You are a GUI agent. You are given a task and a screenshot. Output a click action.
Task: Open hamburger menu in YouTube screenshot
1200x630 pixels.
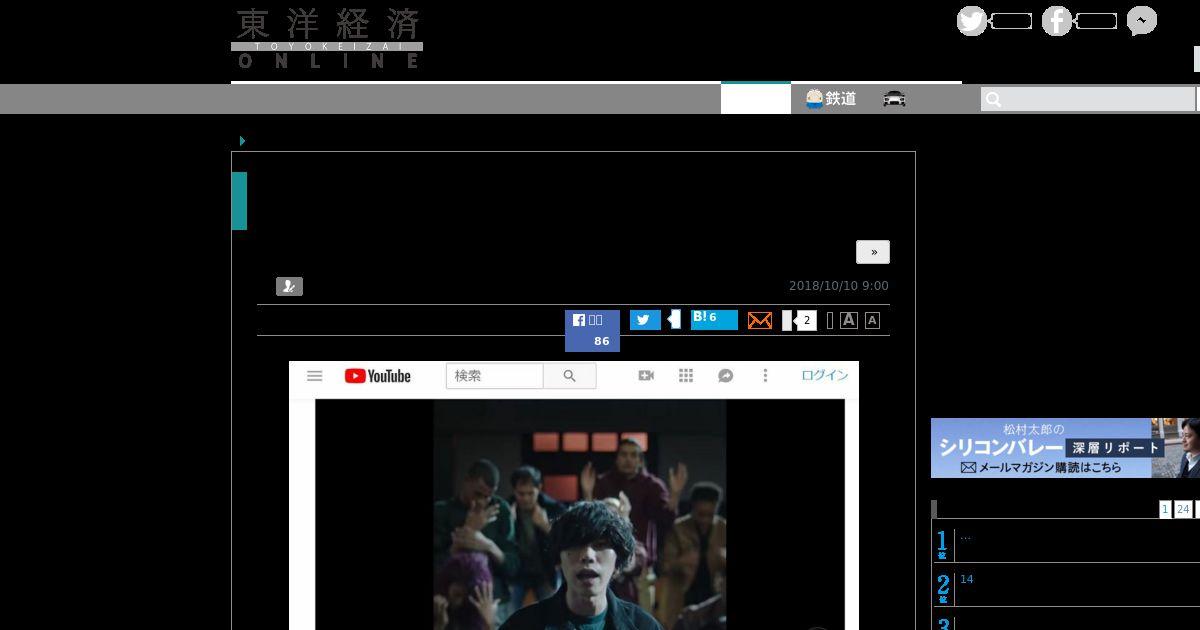click(315, 376)
